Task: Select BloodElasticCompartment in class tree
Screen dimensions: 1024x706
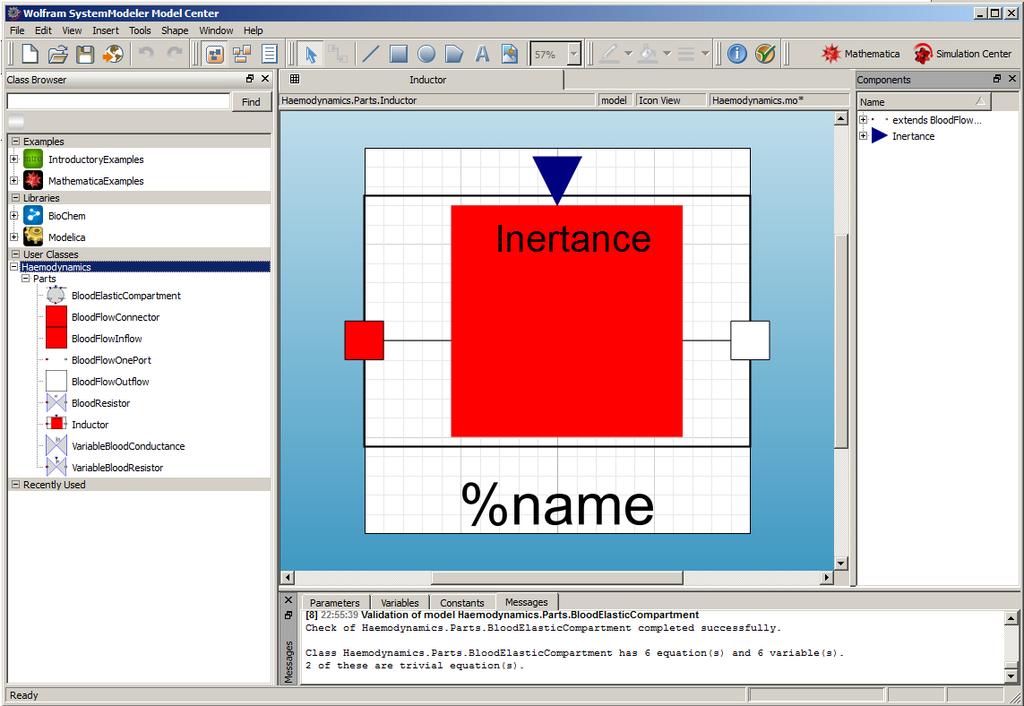Action: coord(126,296)
